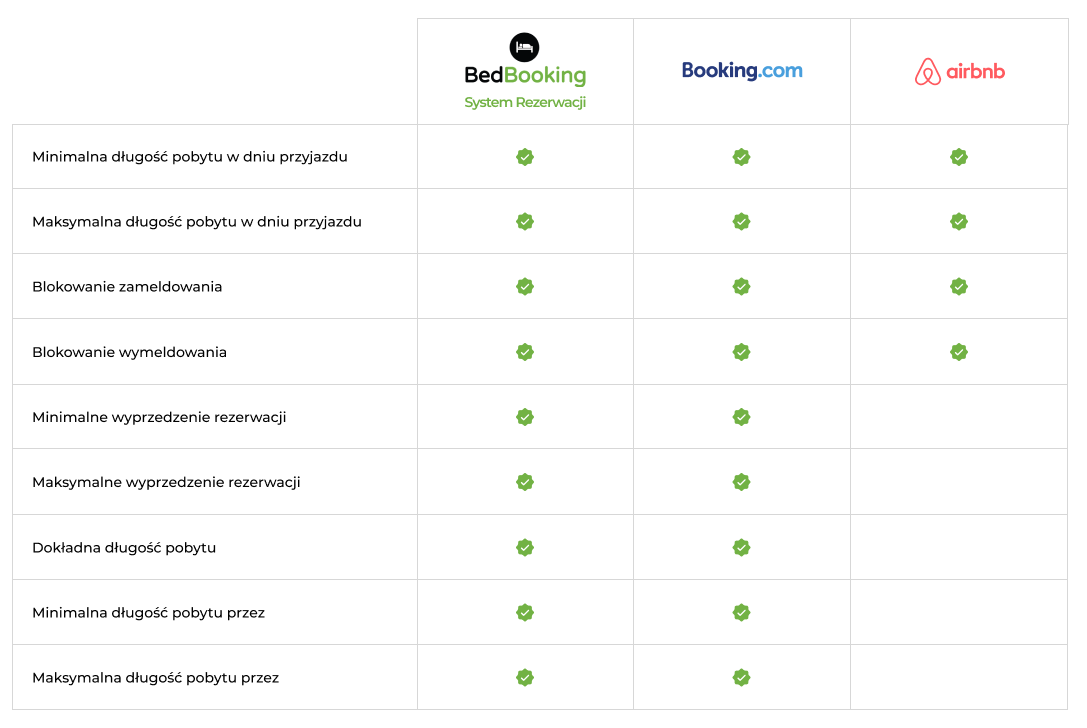Click the Airbnb logo

pos(959,71)
